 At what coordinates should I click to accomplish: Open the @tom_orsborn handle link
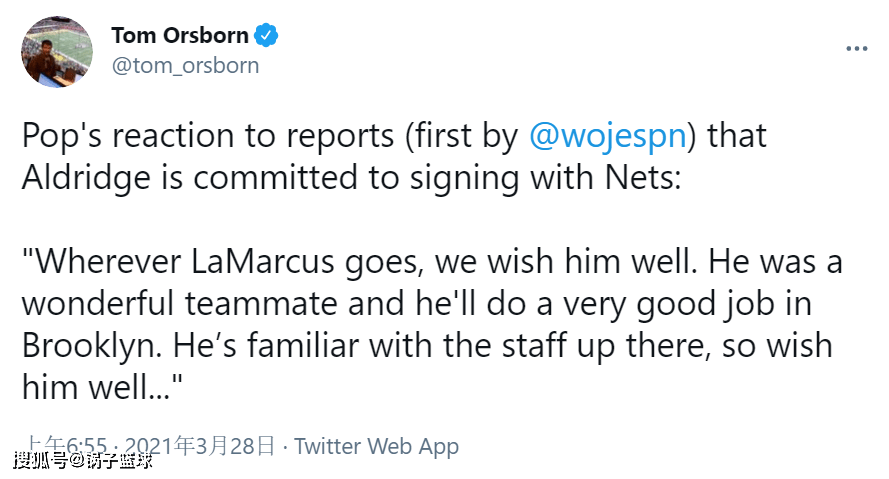[x=185, y=66]
